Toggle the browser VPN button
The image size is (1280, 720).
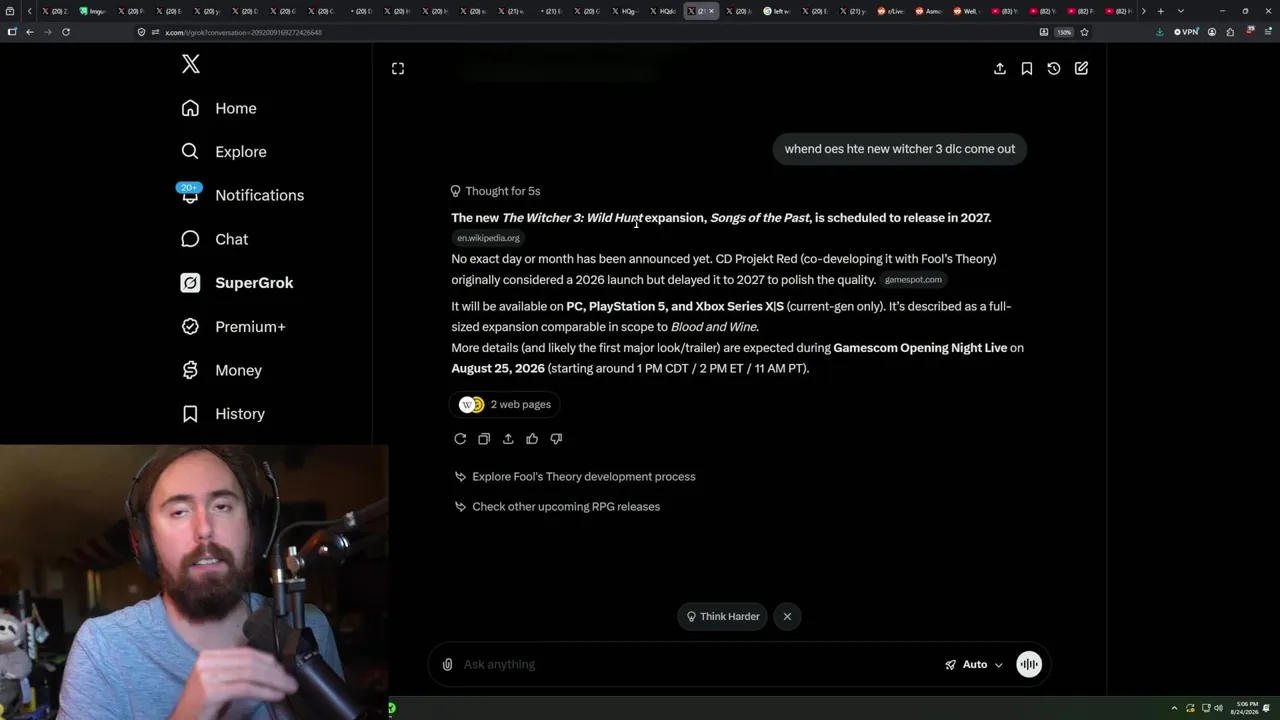[x=1186, y=32]
